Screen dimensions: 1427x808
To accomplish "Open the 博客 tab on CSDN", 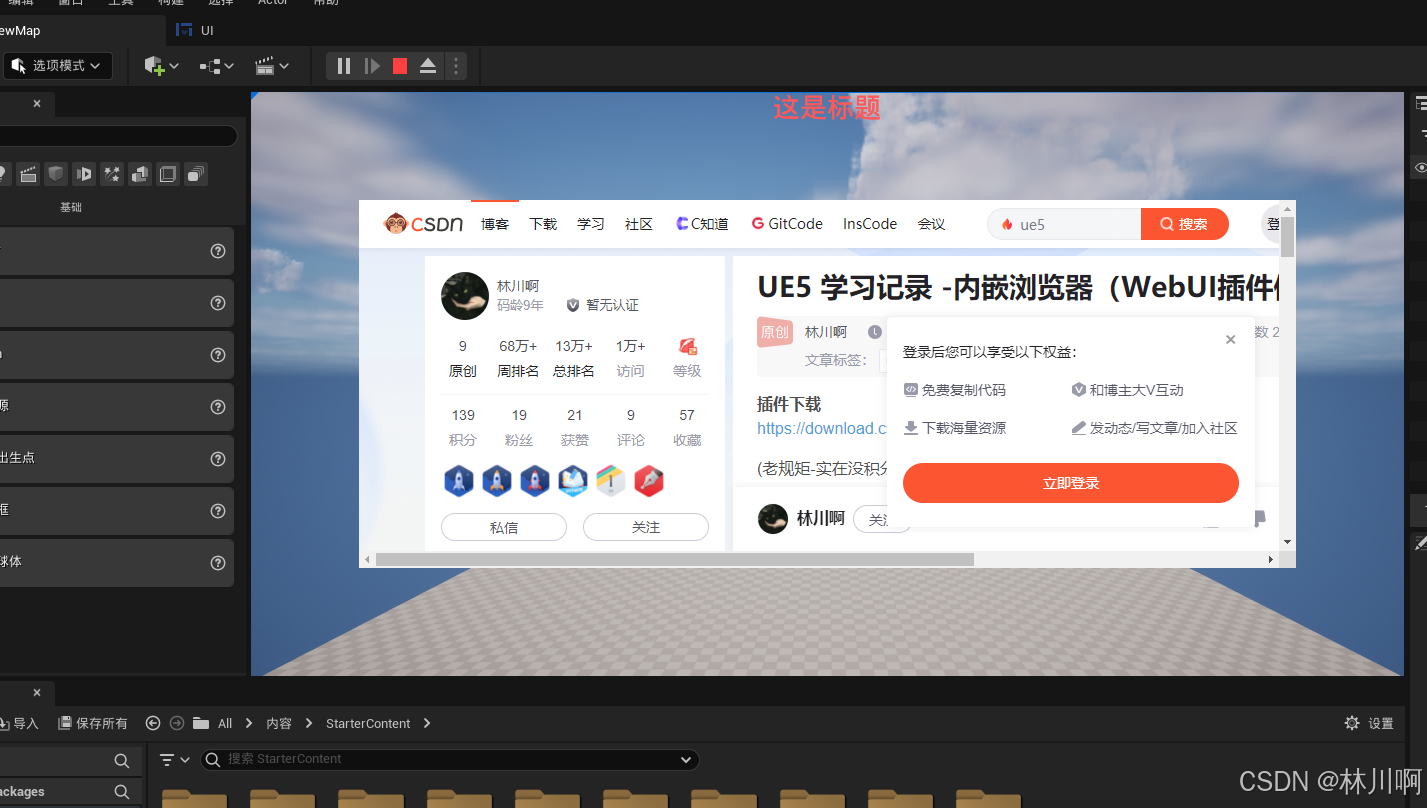I will 495,224.
